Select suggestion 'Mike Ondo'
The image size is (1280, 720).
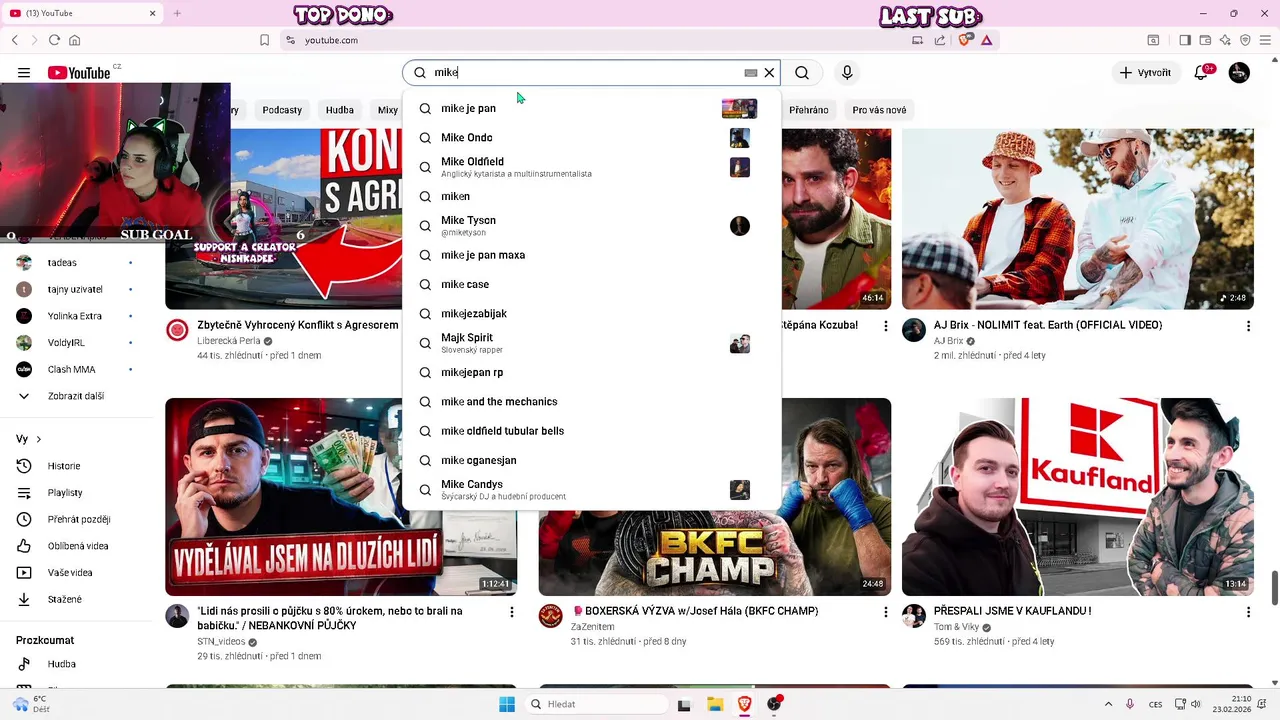tap(591, 138)
